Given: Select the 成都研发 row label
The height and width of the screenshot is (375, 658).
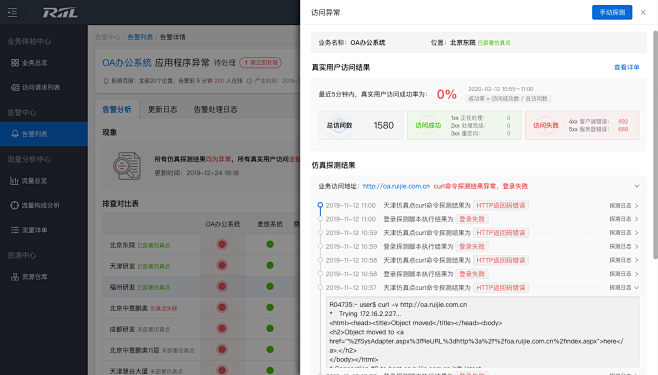Looking at the screenshot, I should tap(122, 329).
